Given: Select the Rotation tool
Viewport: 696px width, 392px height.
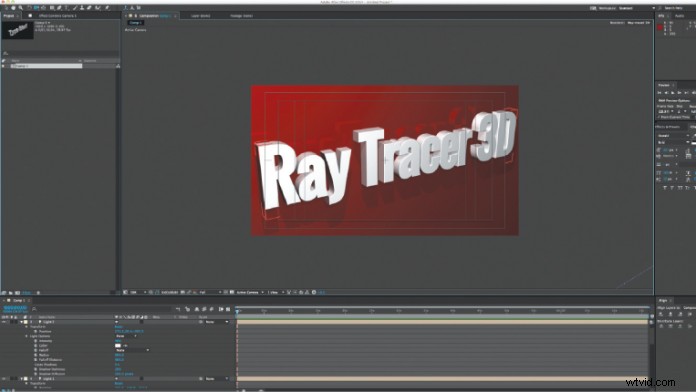Looking at the screenshot, I should point(30,8).
